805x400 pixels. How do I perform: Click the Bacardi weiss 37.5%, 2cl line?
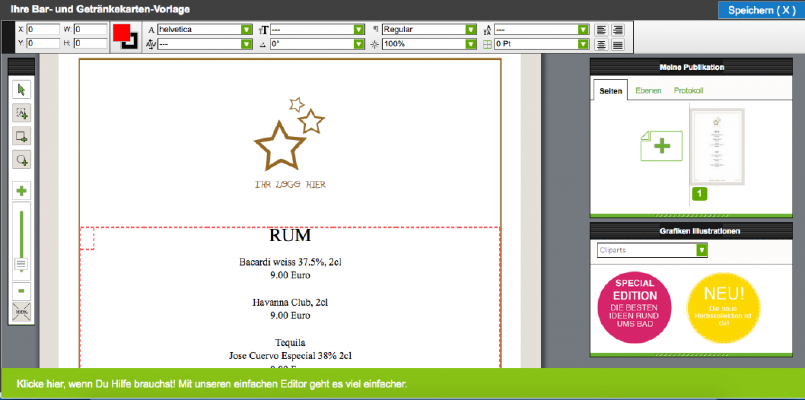pyautogui.click(x=290, y=262)
